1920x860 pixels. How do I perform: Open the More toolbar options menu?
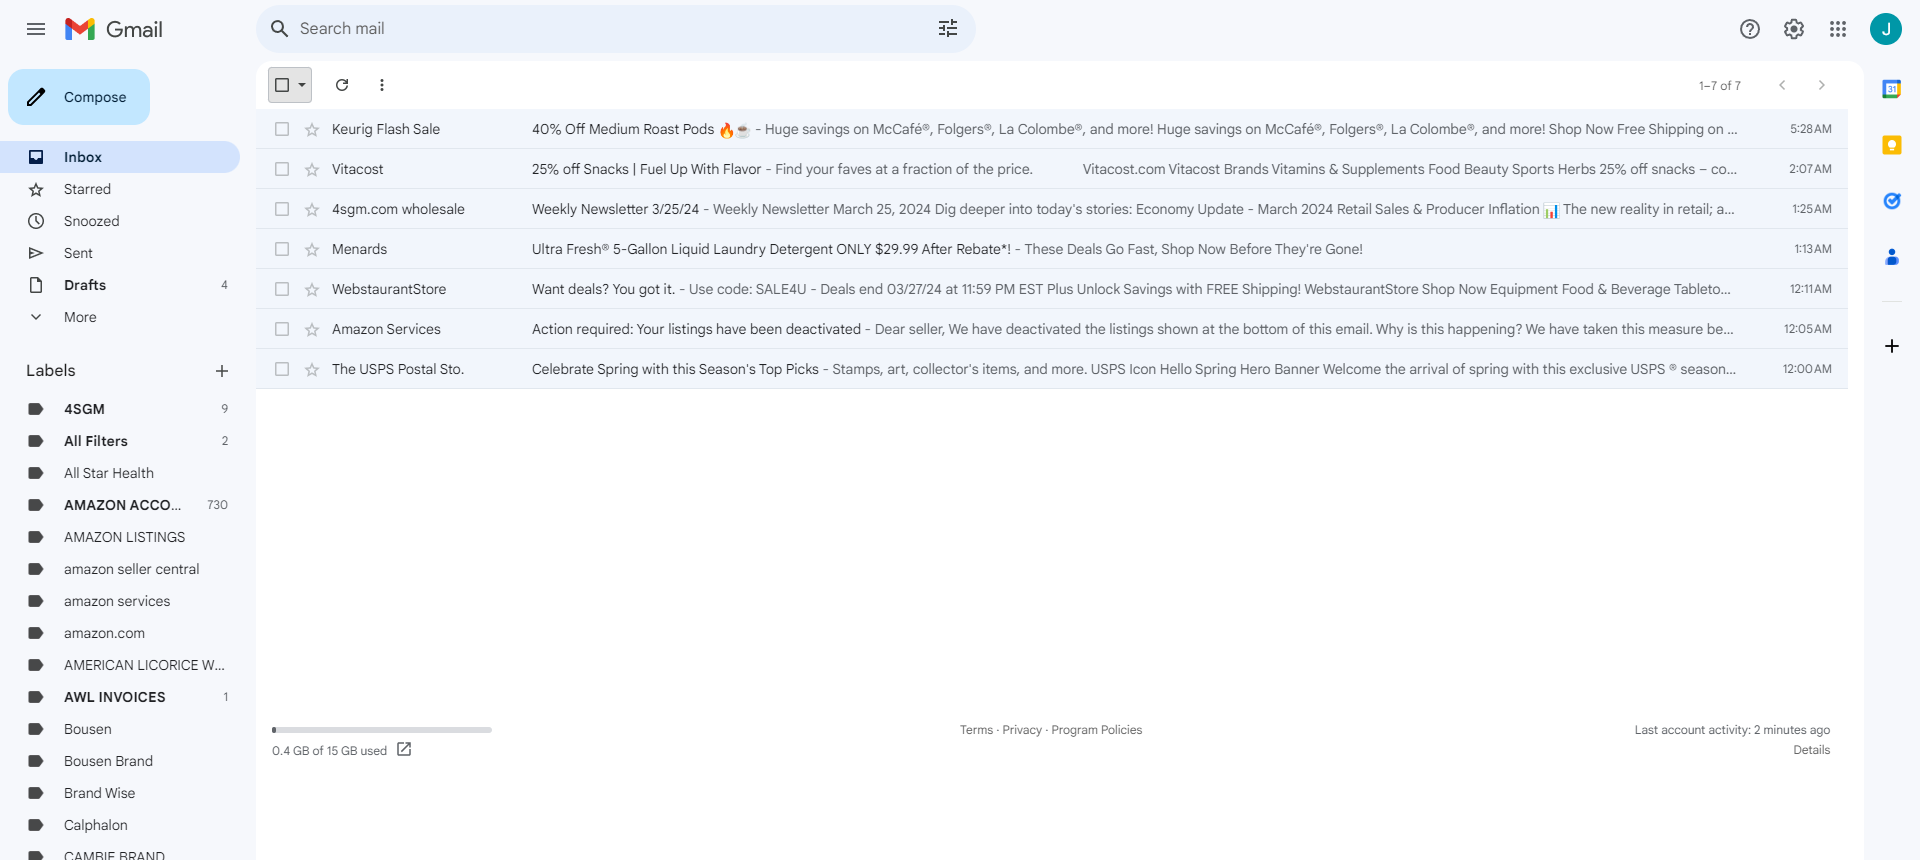382,85
